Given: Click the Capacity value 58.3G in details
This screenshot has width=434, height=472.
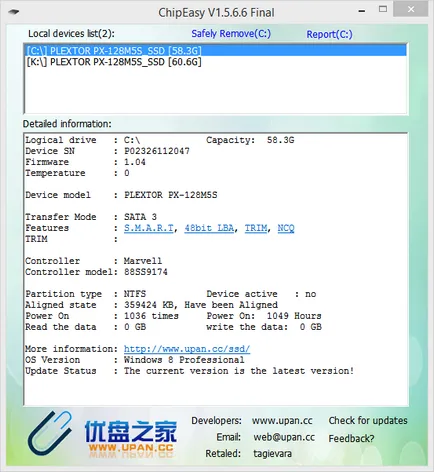Looking at the screenshot, I should [280, 140].
